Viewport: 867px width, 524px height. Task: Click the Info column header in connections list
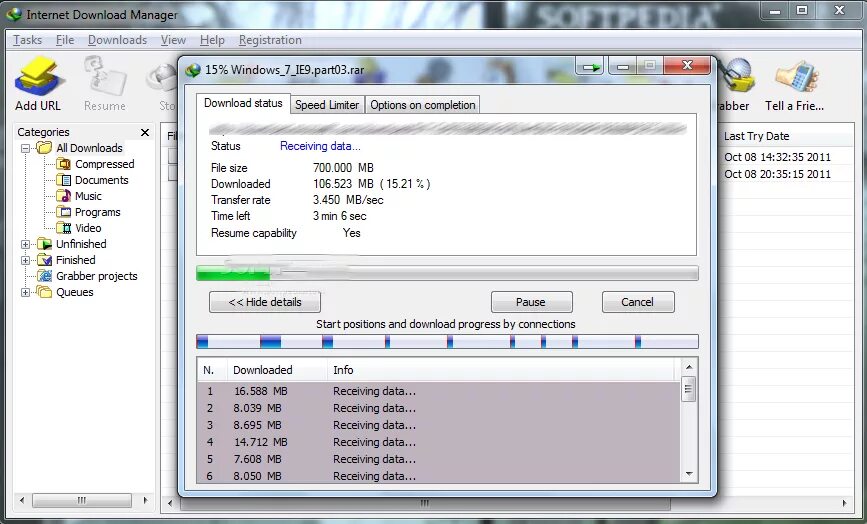pyautogui.click(x=501, y=370)
